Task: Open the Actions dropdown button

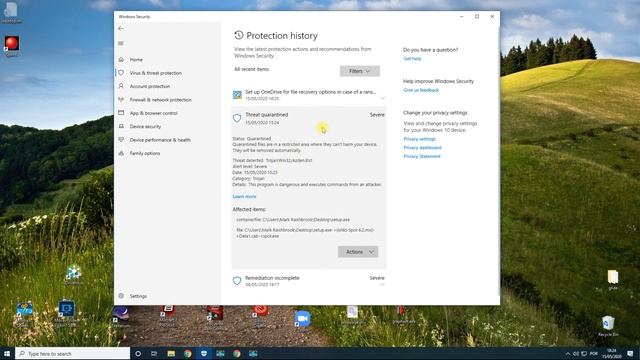Action: pos(358,252)
